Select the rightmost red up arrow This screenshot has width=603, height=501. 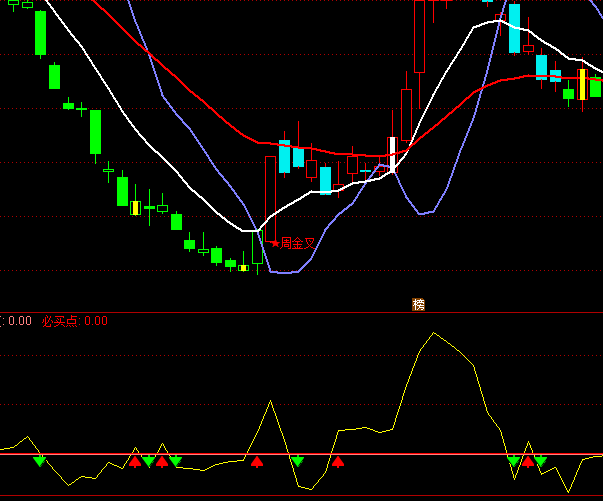pos(528,461)
